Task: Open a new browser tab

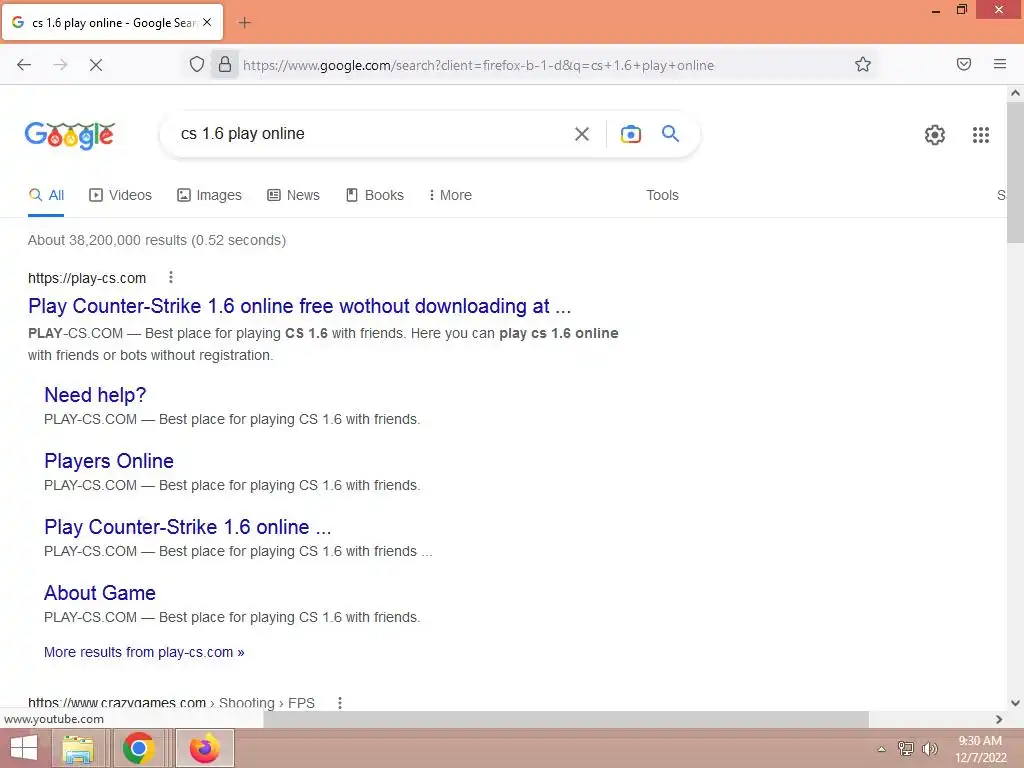Action: coord(244,23)
